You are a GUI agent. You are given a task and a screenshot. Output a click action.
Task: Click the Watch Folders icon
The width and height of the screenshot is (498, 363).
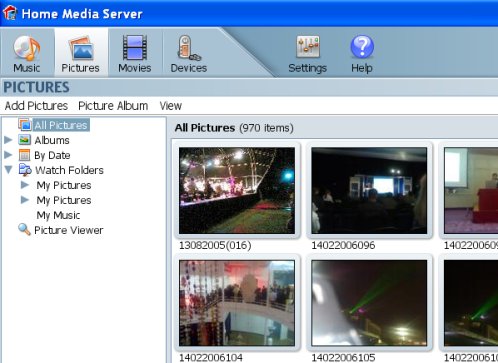click(25, 170)
